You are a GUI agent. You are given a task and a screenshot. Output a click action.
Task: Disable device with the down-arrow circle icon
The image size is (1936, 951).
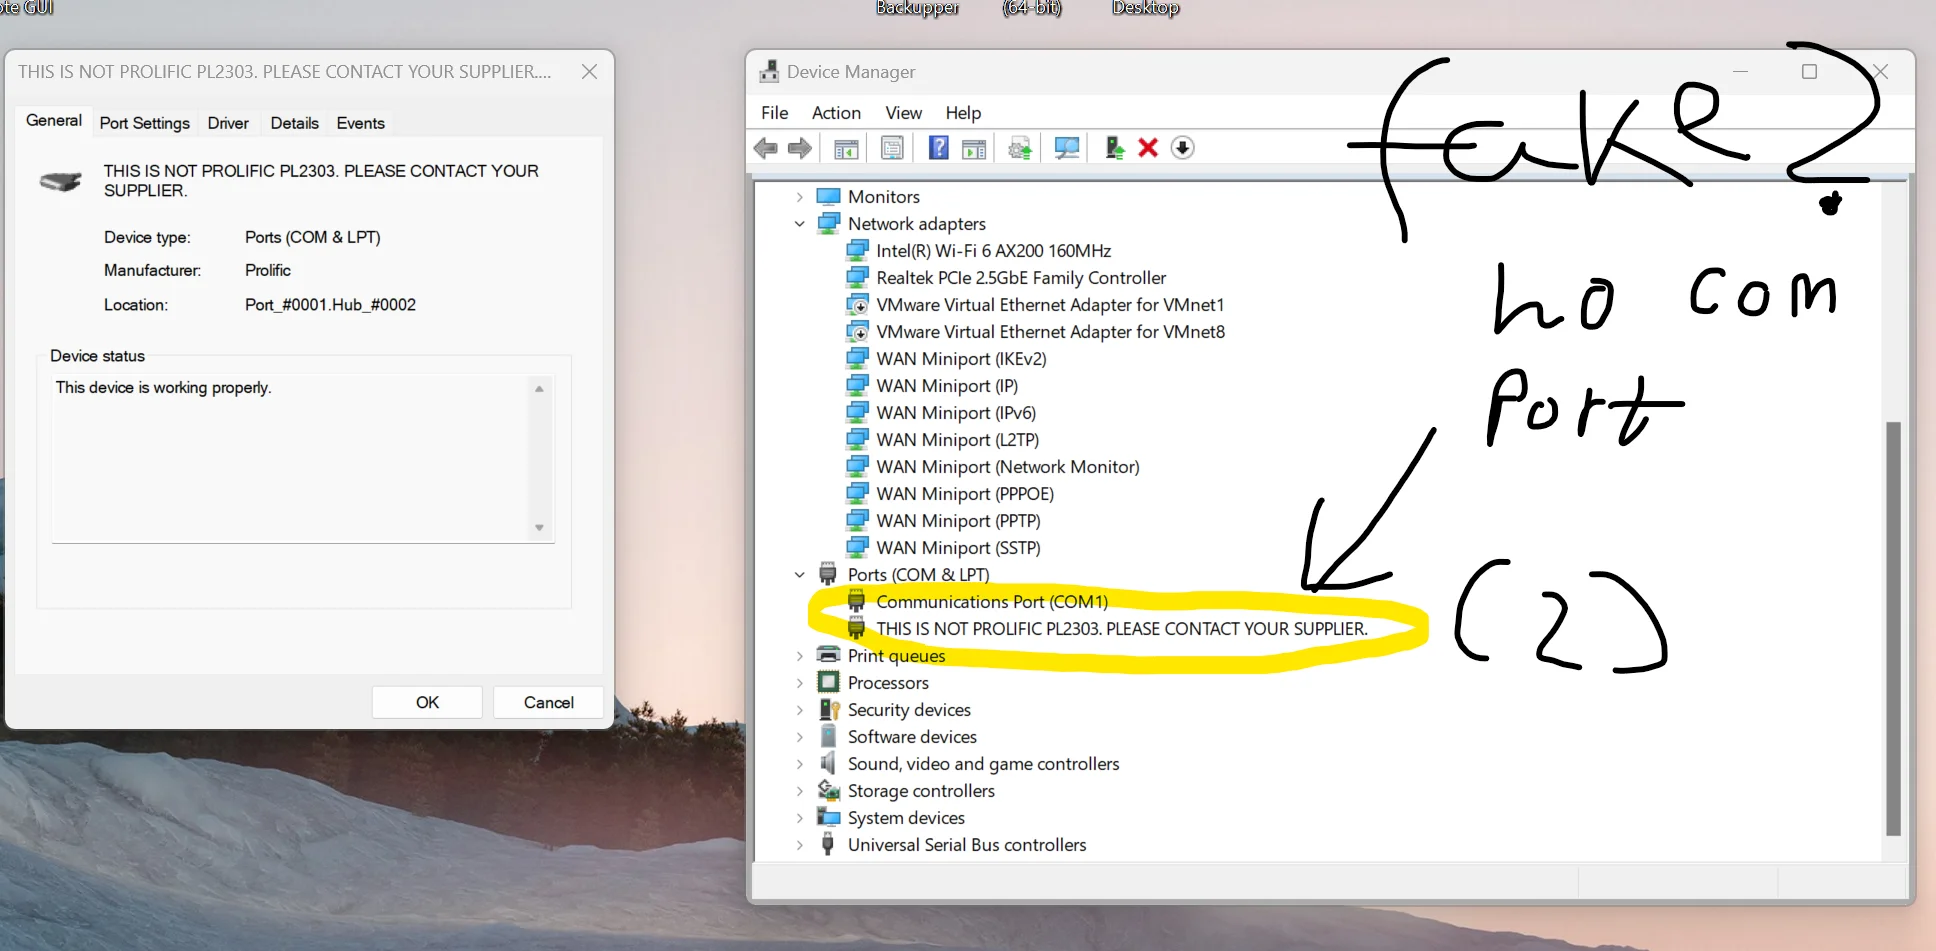pos(1182,148)
